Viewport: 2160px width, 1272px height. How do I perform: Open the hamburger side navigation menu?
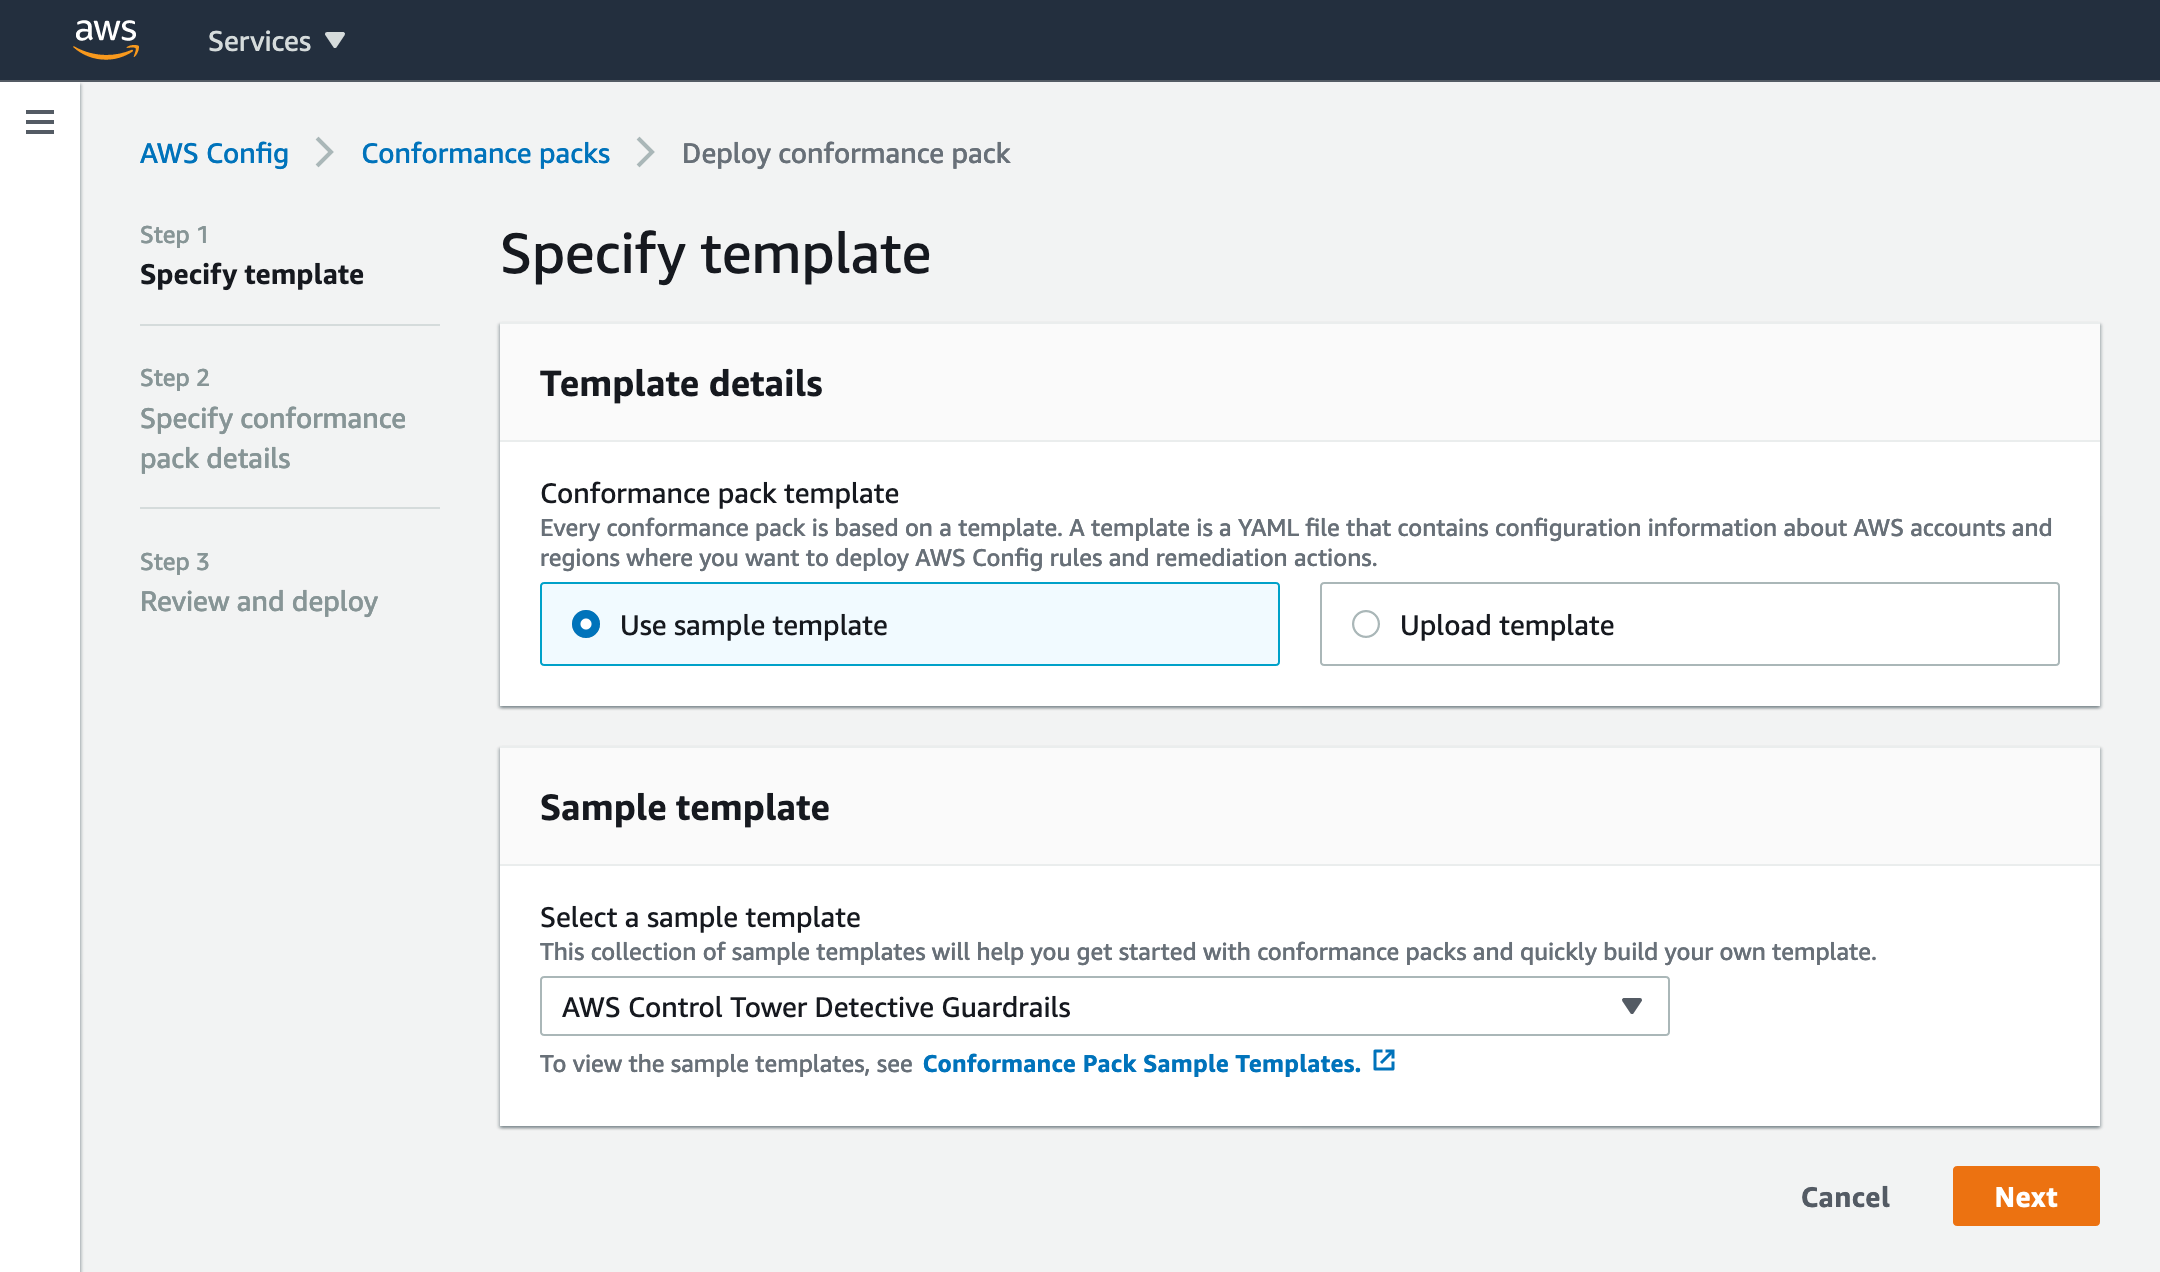[40, 122]
